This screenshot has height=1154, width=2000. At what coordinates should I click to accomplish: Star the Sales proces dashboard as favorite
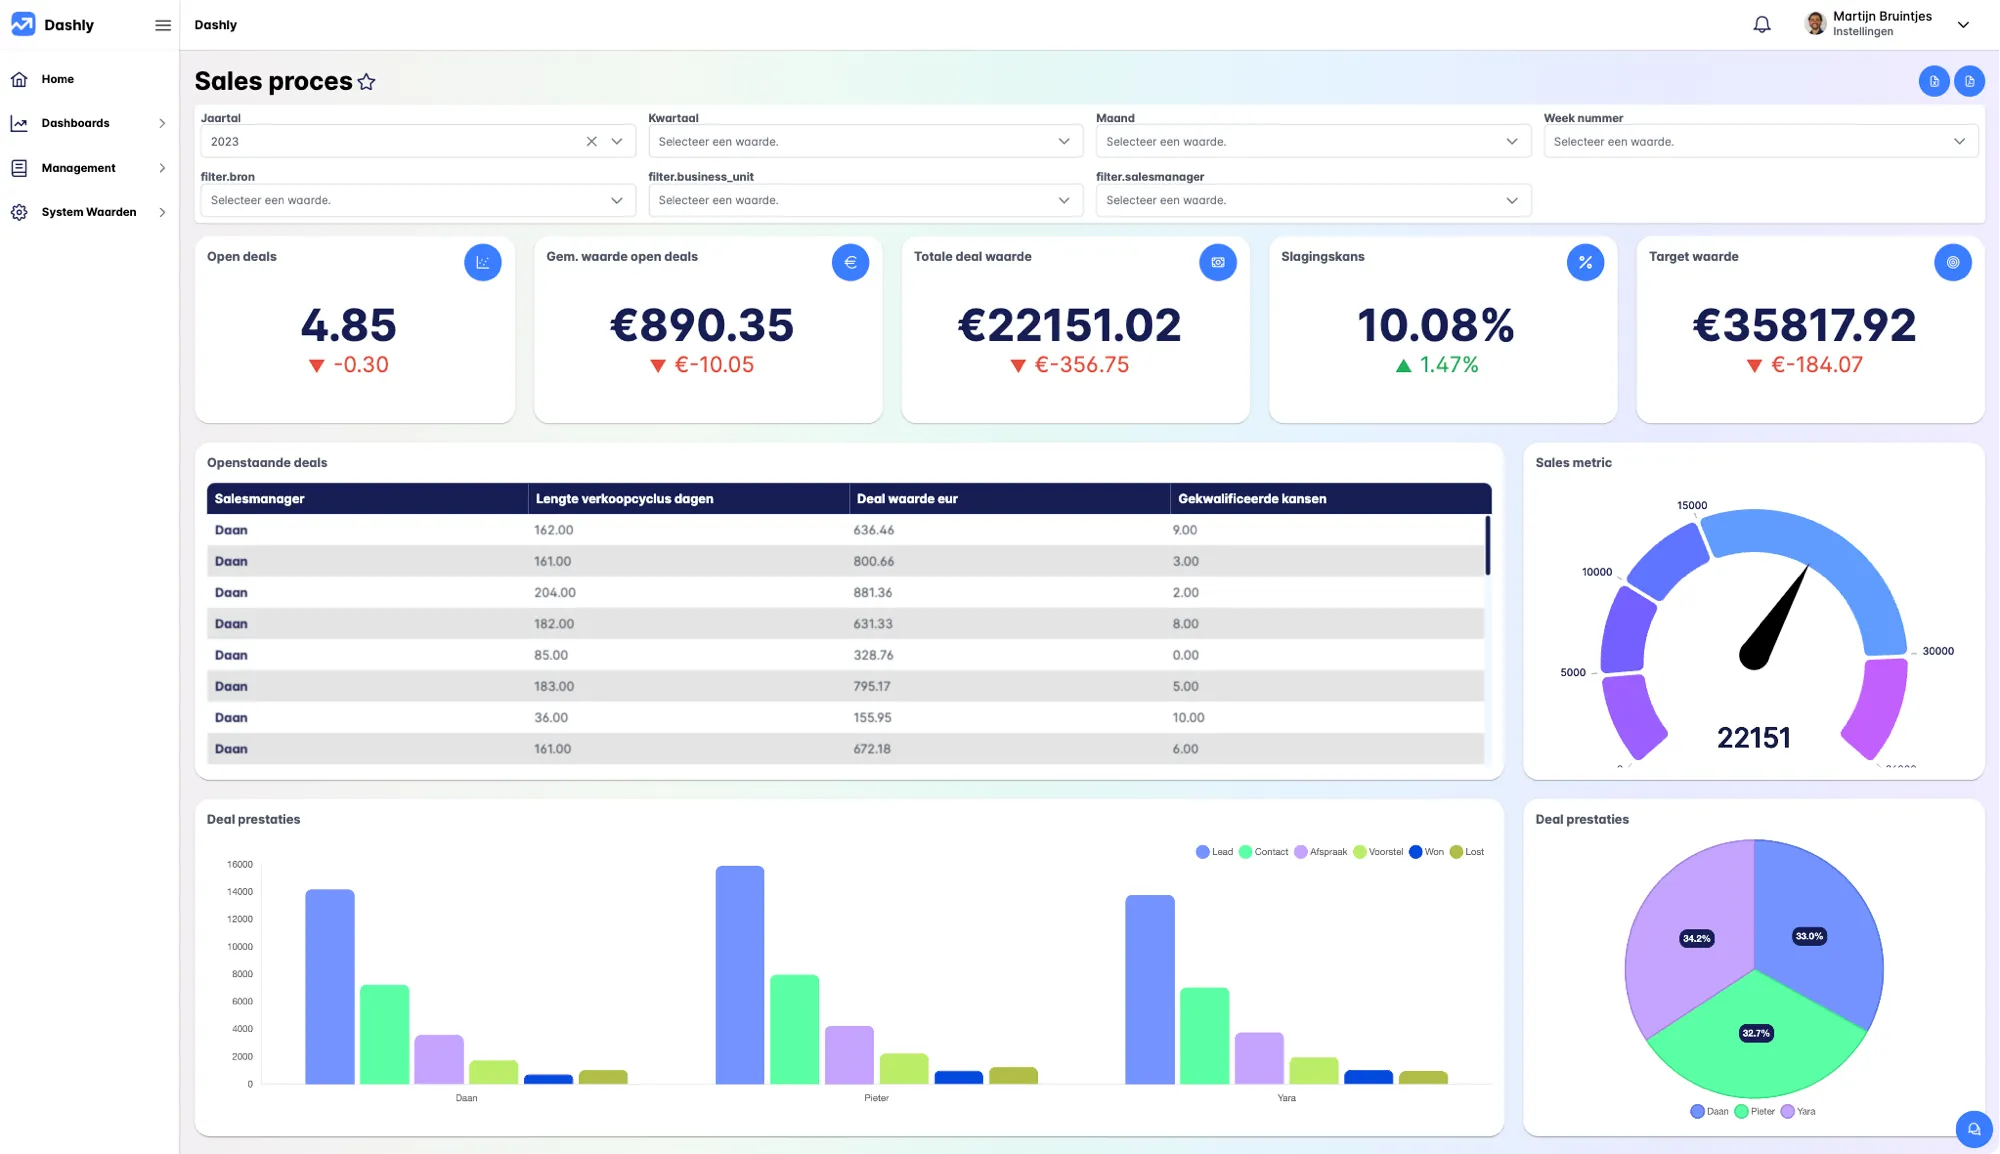pyautogui.click(x=366, y=82)
